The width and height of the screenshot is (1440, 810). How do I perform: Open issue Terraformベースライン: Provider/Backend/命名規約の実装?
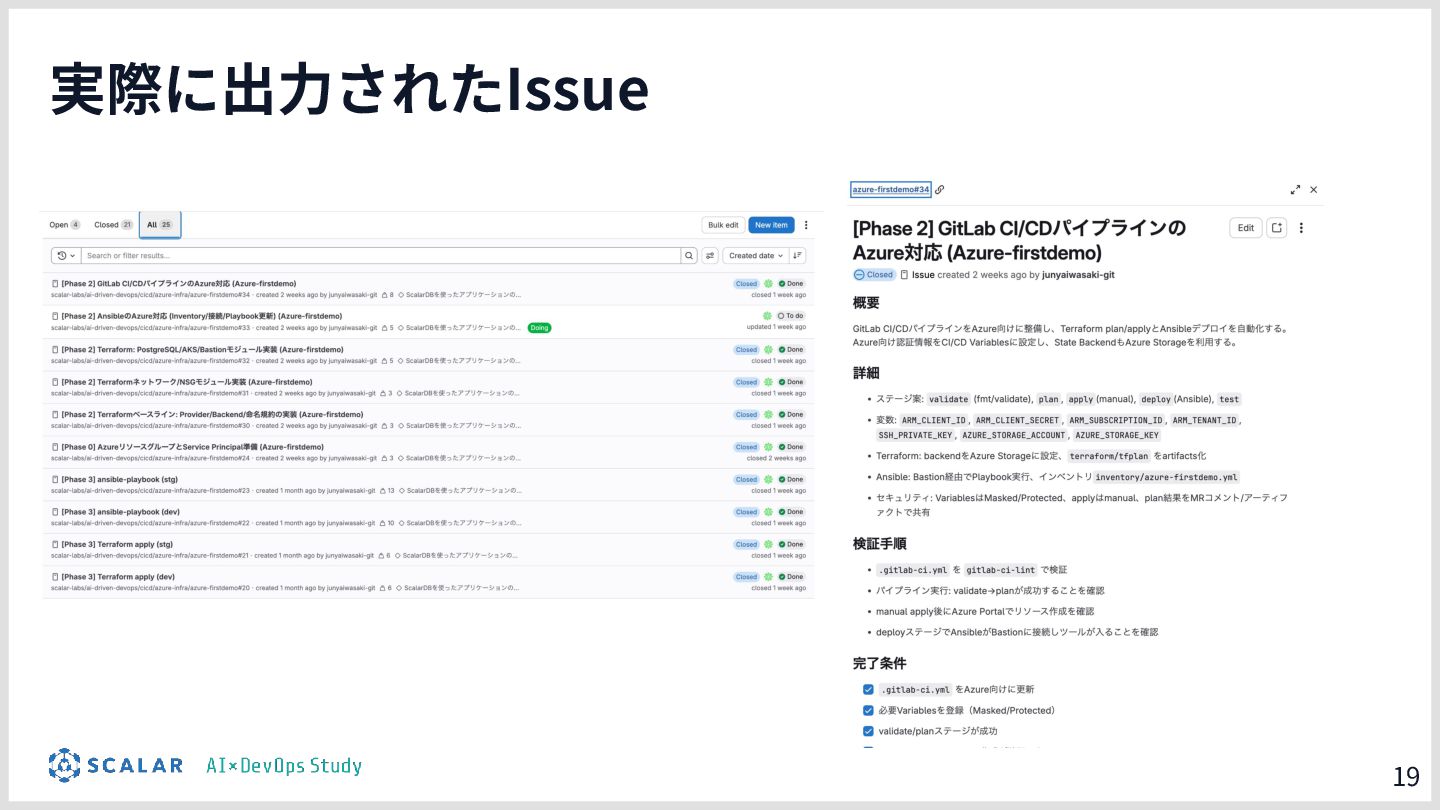[x=212, y=414]
